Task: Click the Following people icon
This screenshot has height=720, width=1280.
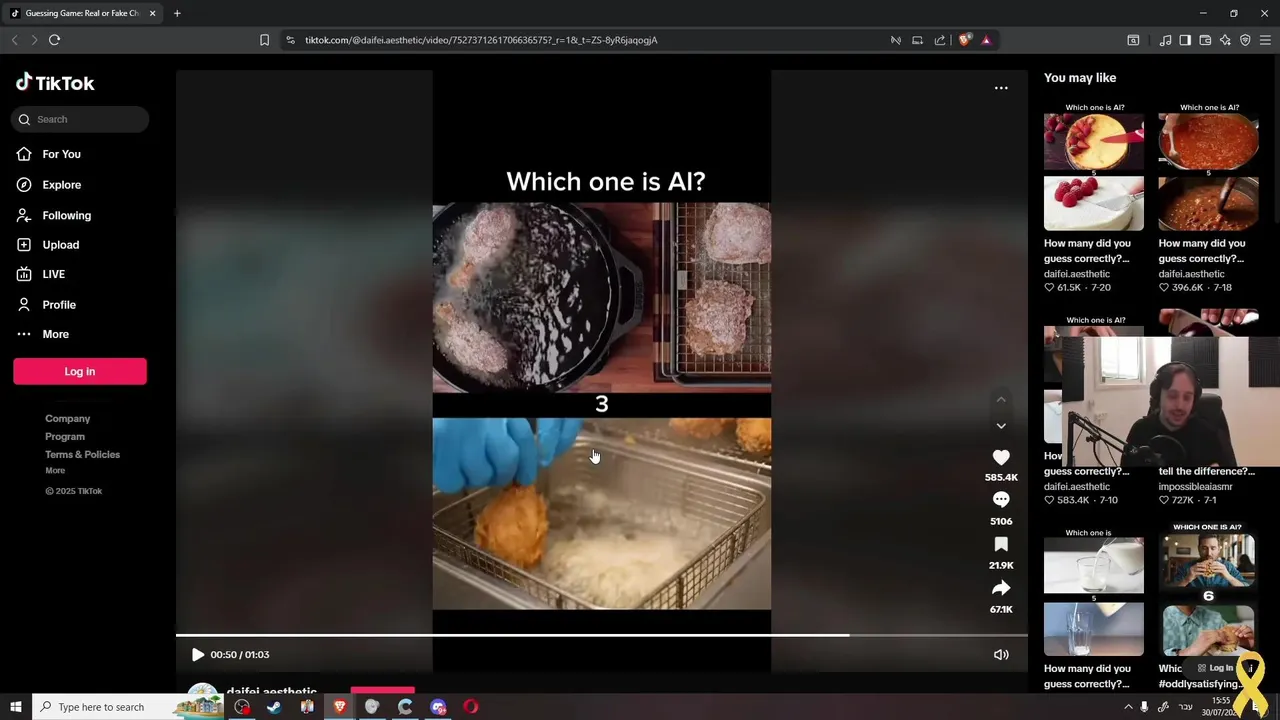Action: click(x=24, y=215)
